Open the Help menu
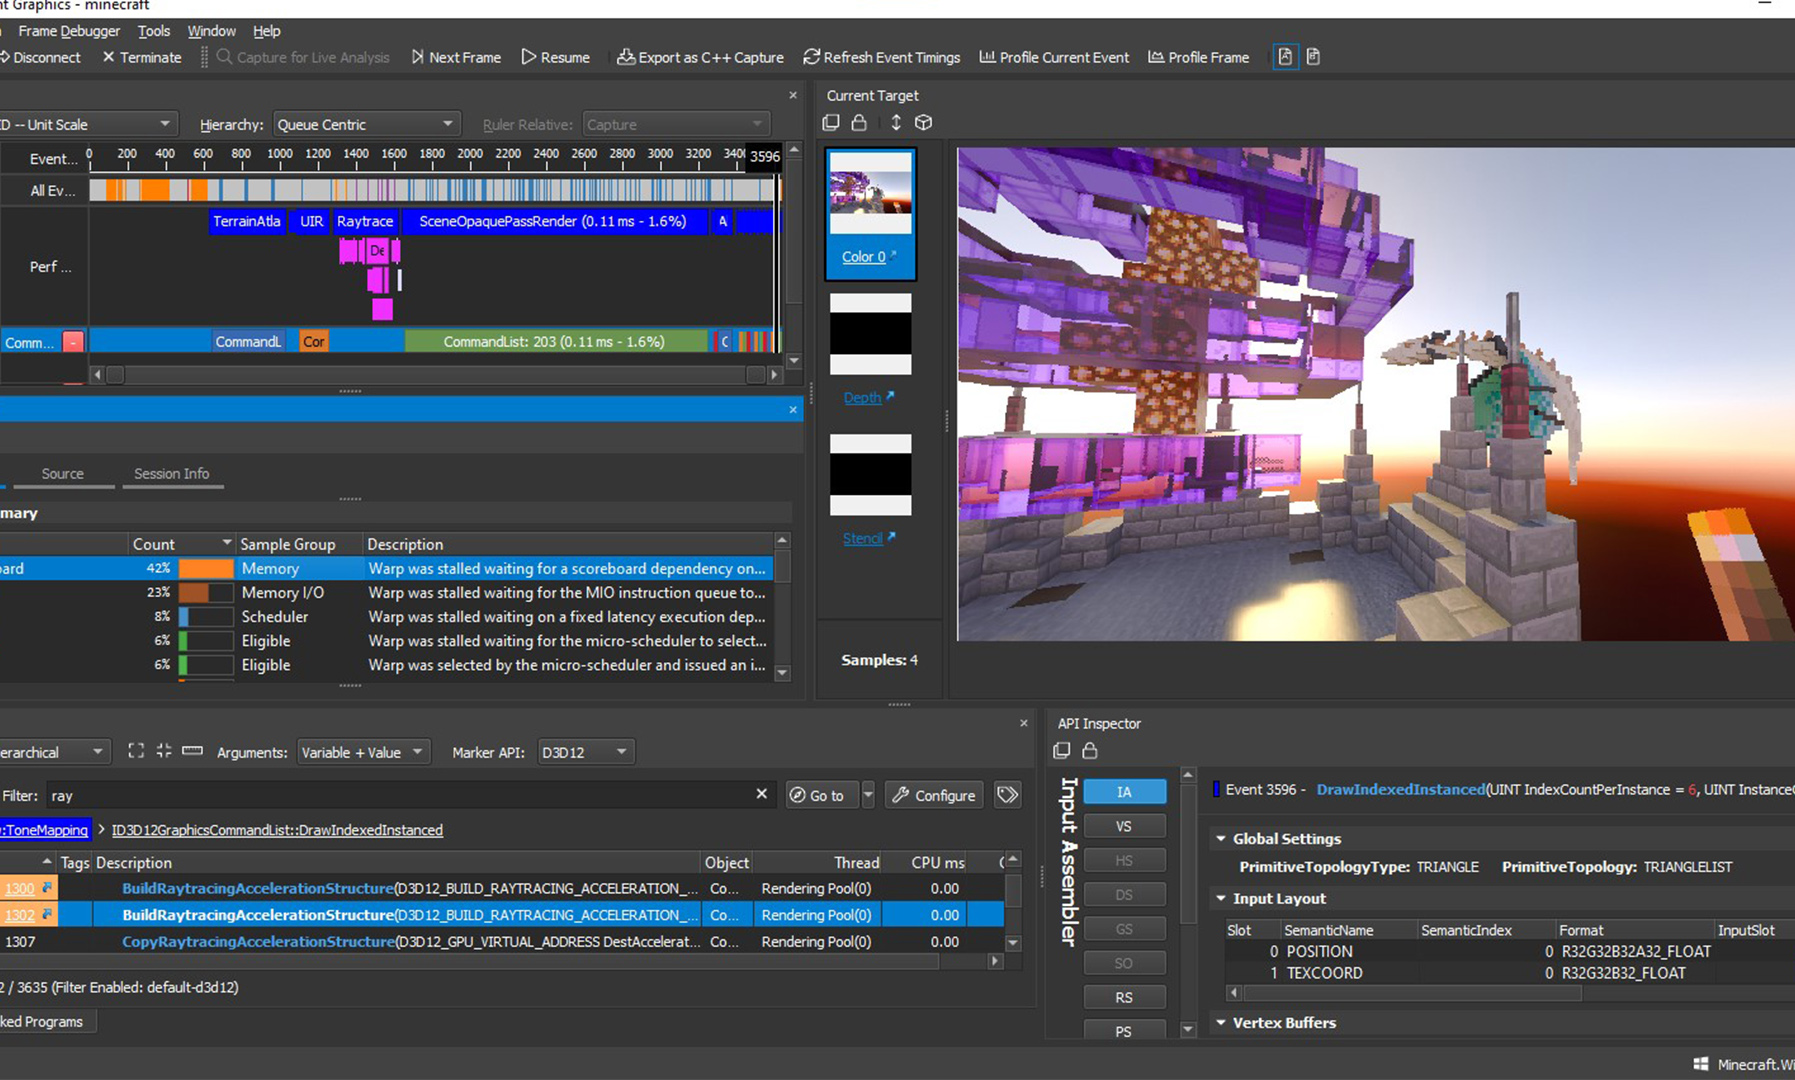Screen dimensions: 1795x1080 [267, 31]
